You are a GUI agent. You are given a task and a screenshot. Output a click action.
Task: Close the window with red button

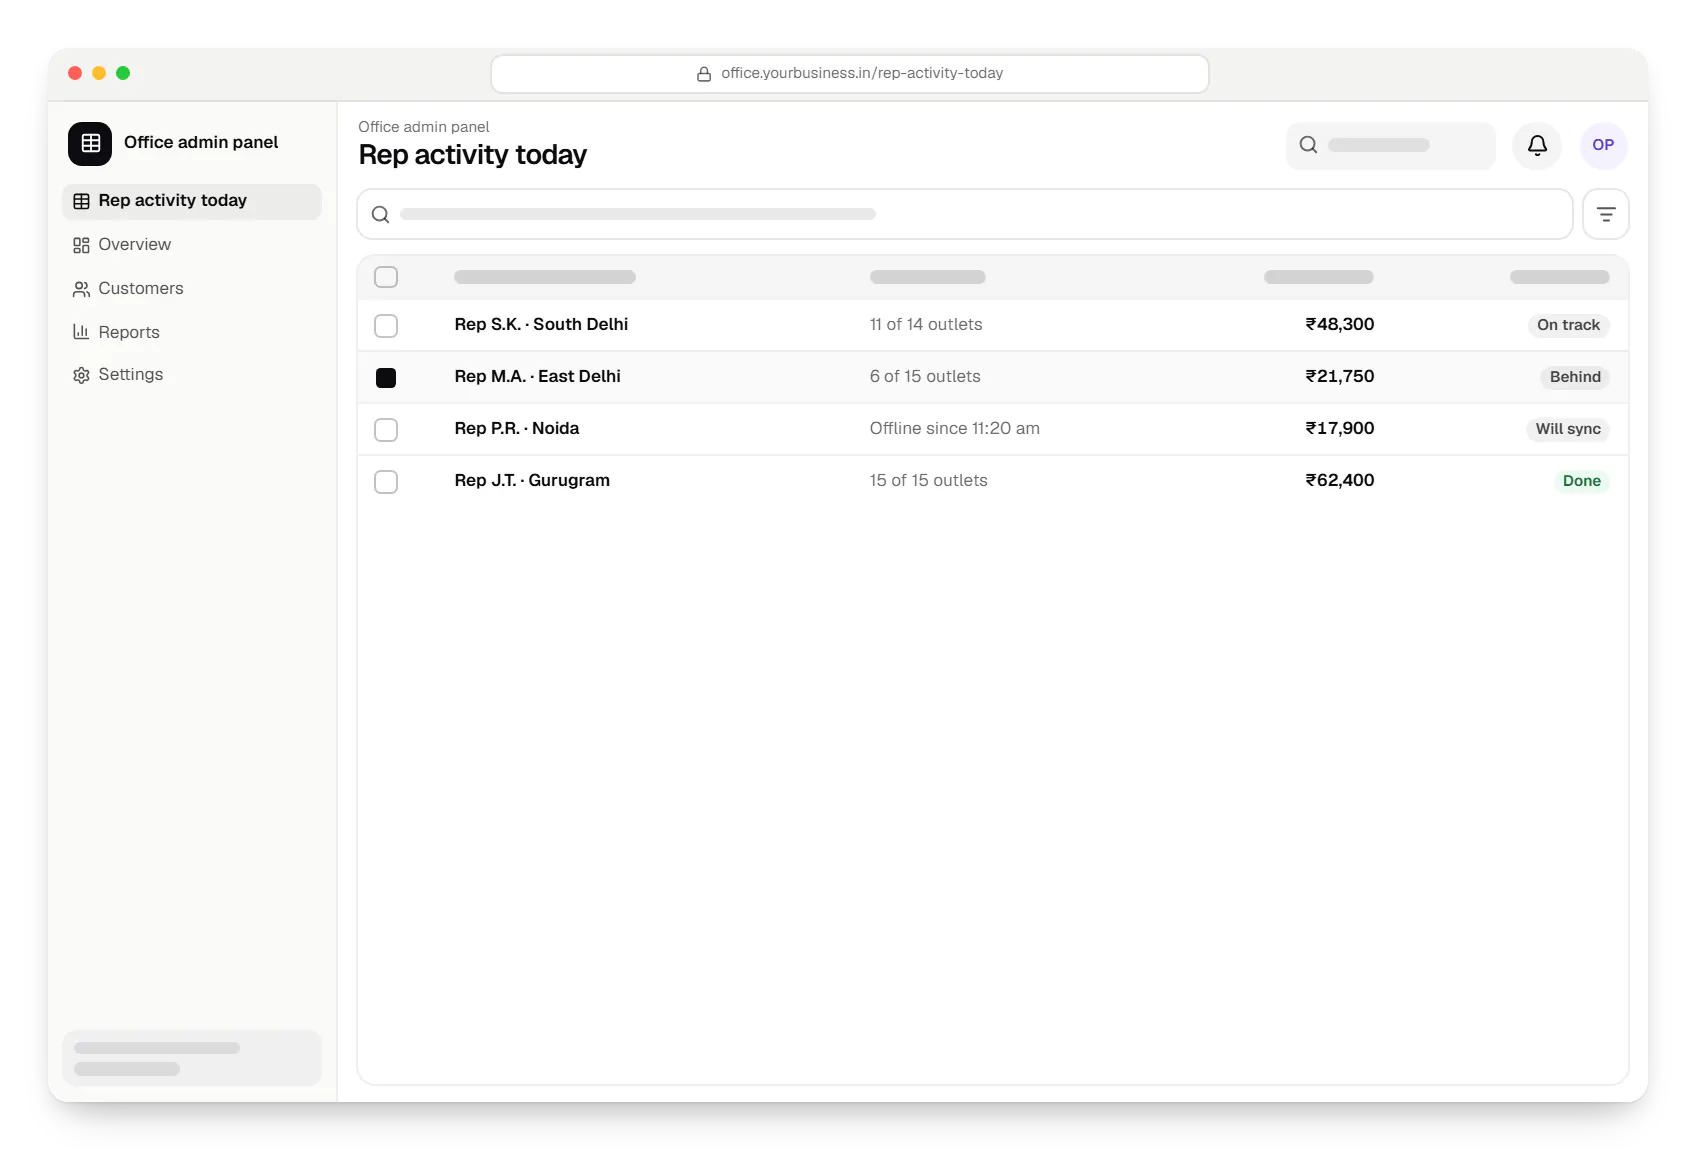tap(75, 73)
